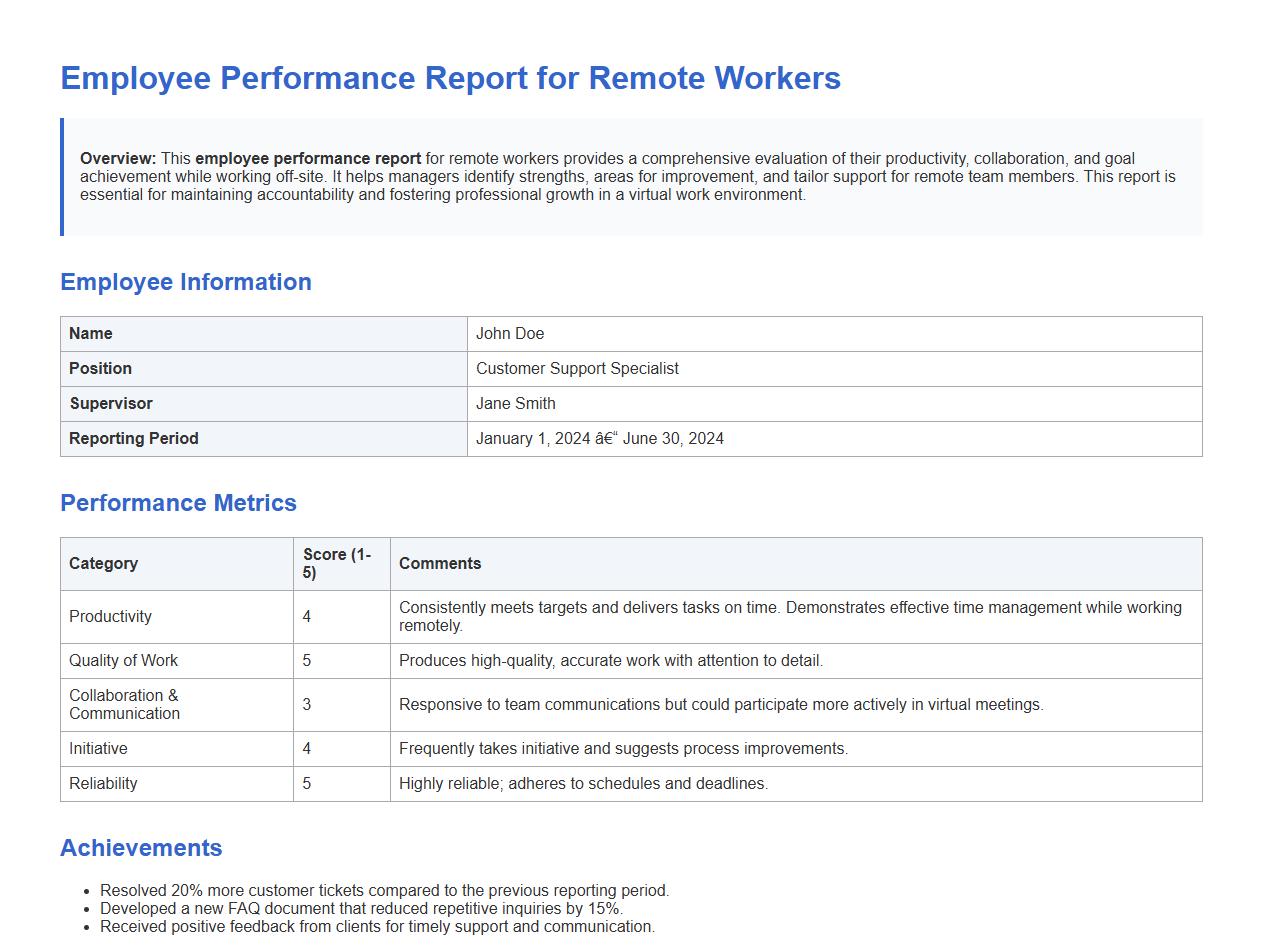Click the Performance Metrics heading

178,503
